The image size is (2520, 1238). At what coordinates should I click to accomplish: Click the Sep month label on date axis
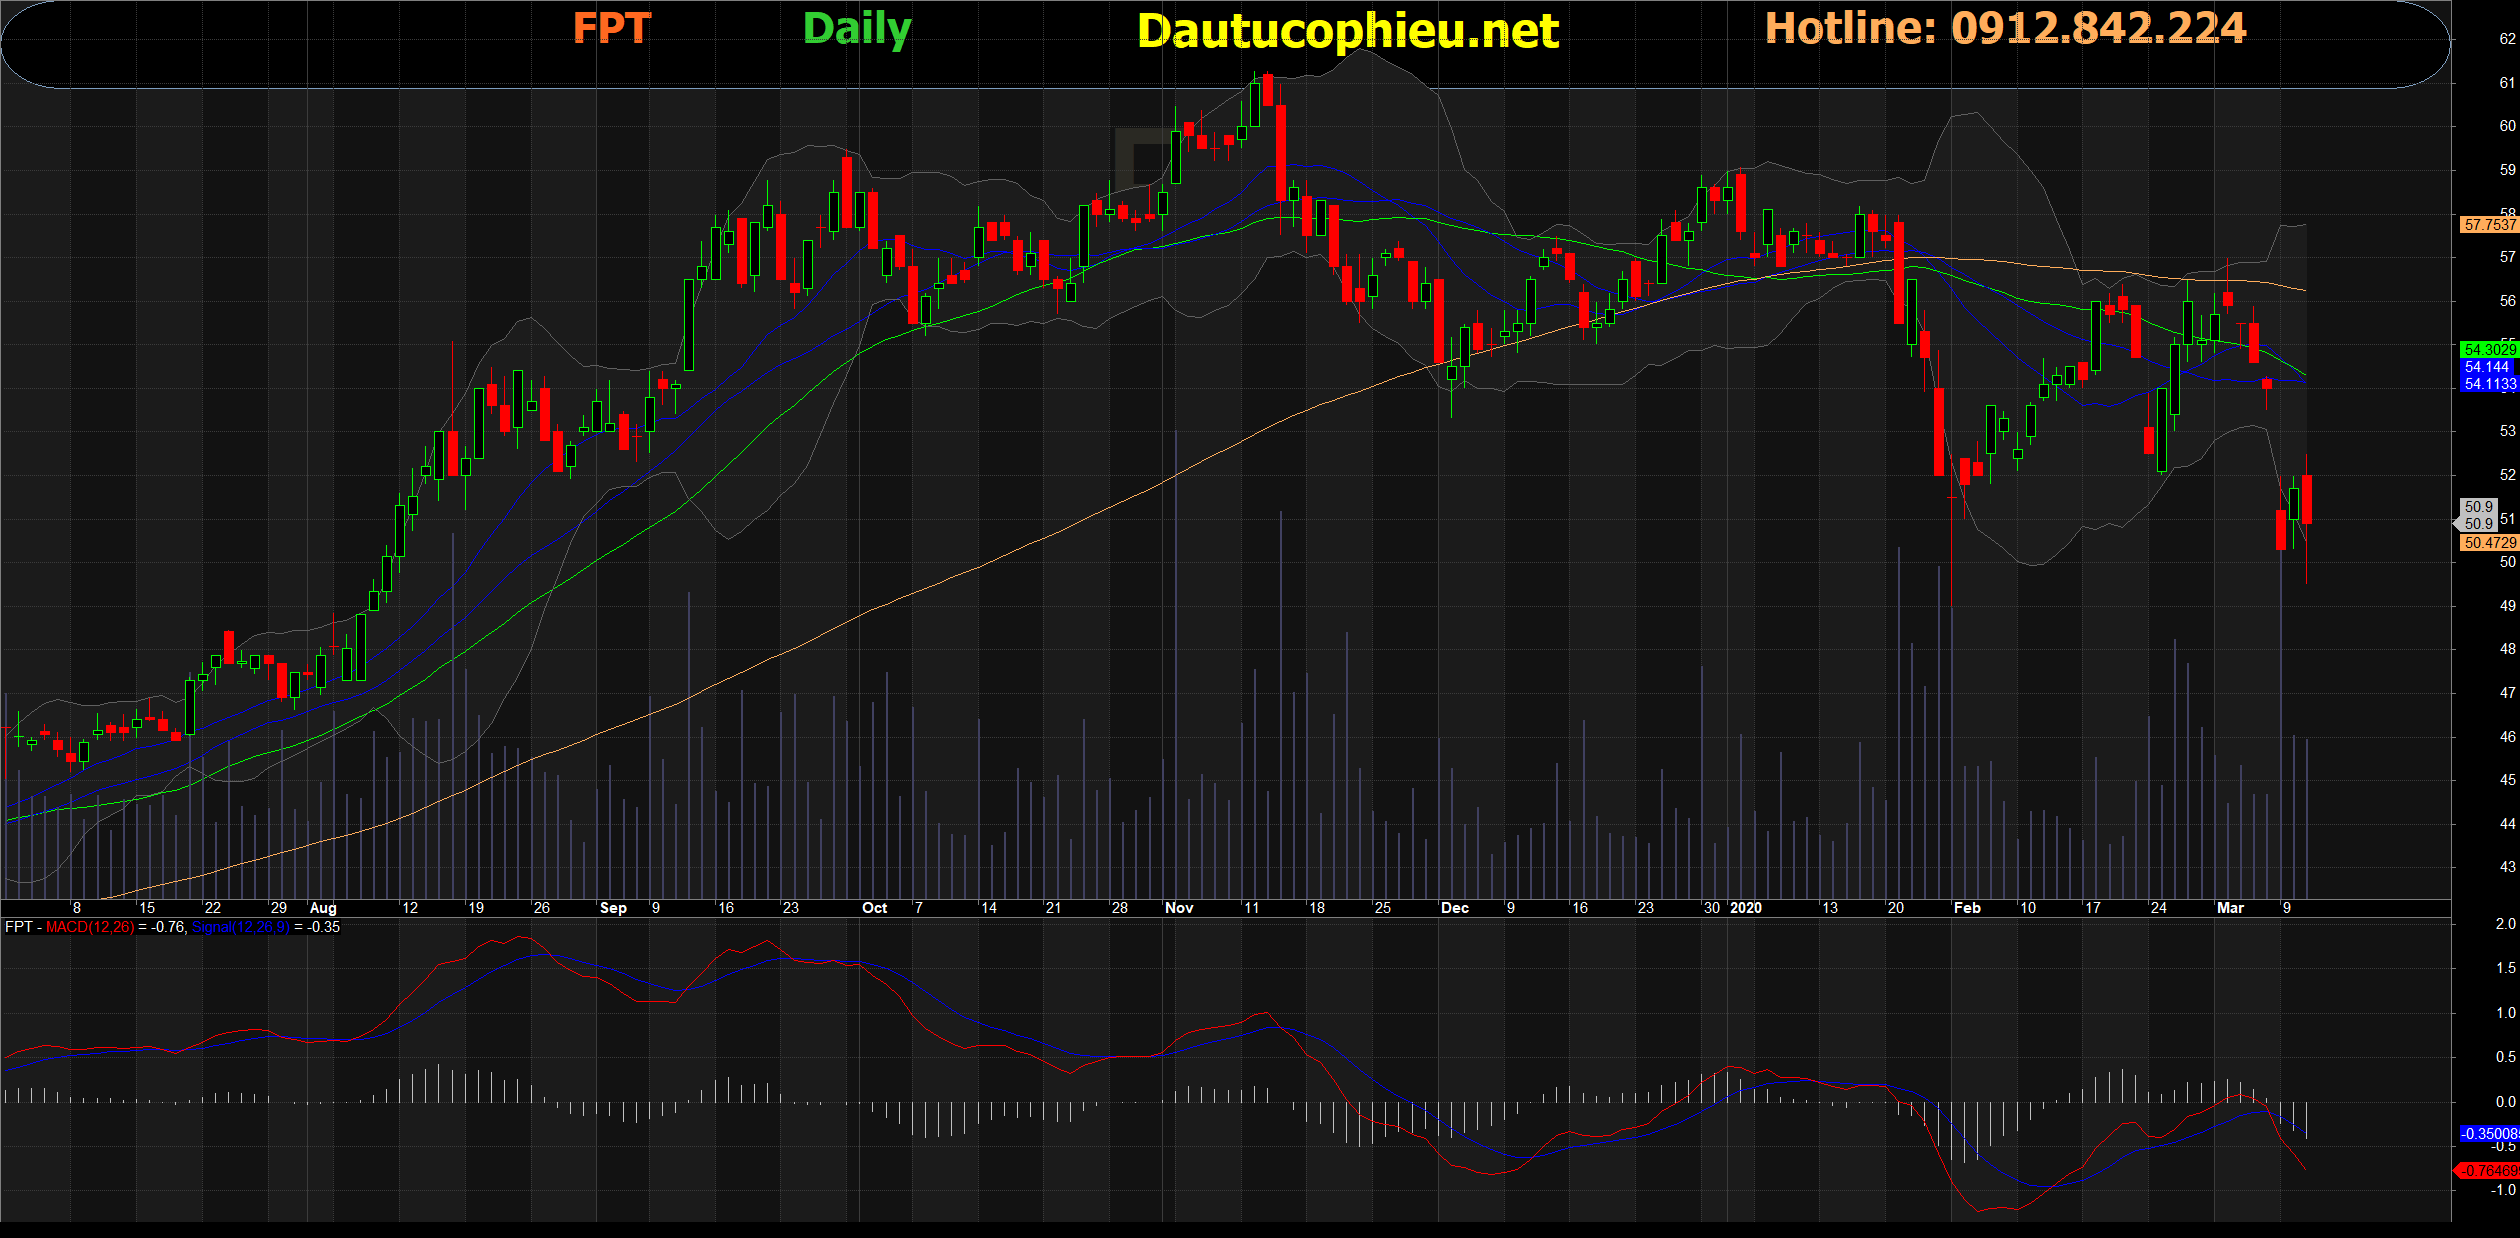pos(613,908)
